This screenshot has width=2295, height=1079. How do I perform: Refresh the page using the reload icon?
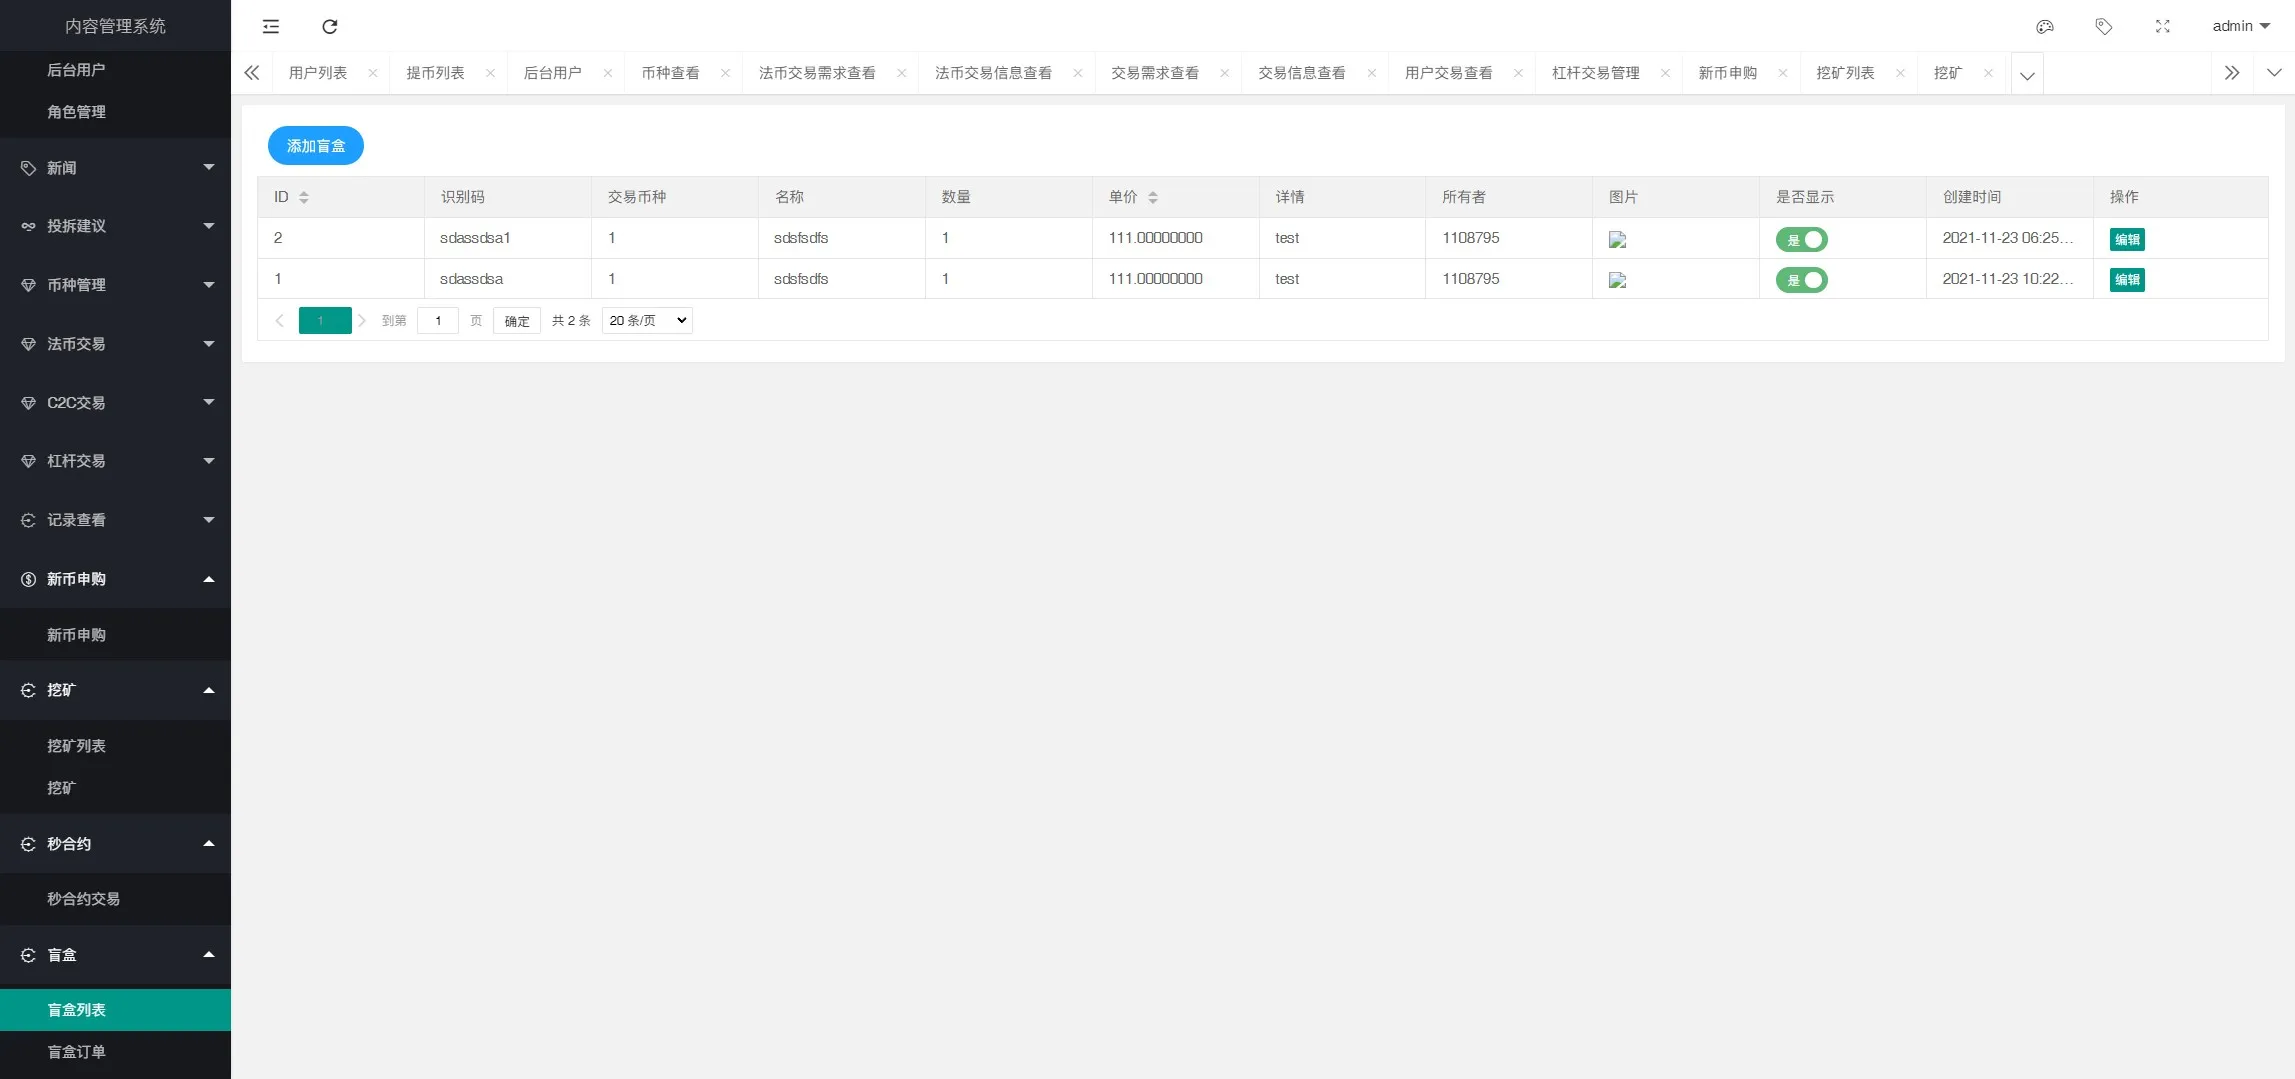[x=329, y=26]
